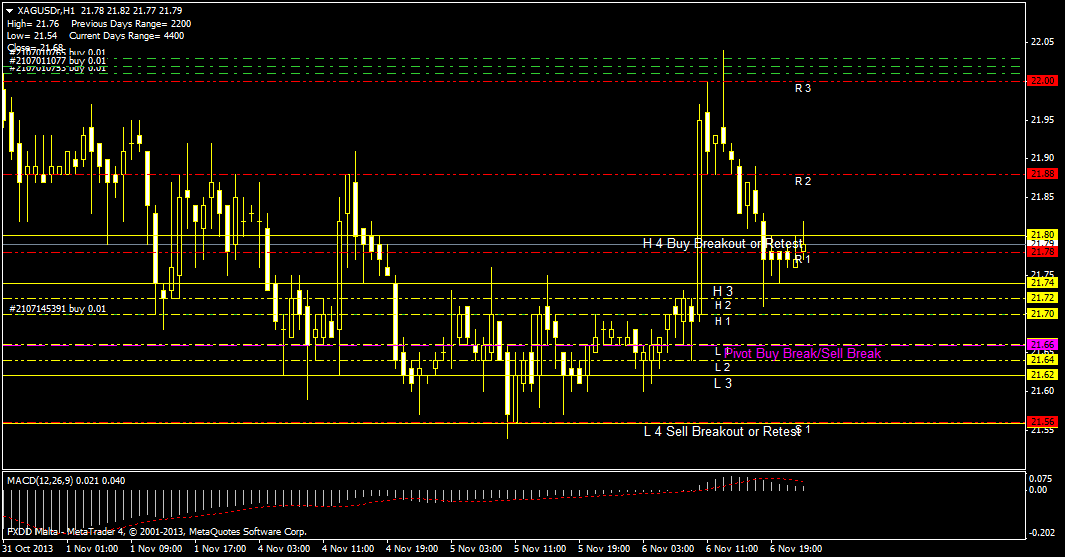
Task: Click -0.202 on the MACD scale
Action: point(1041,533)
